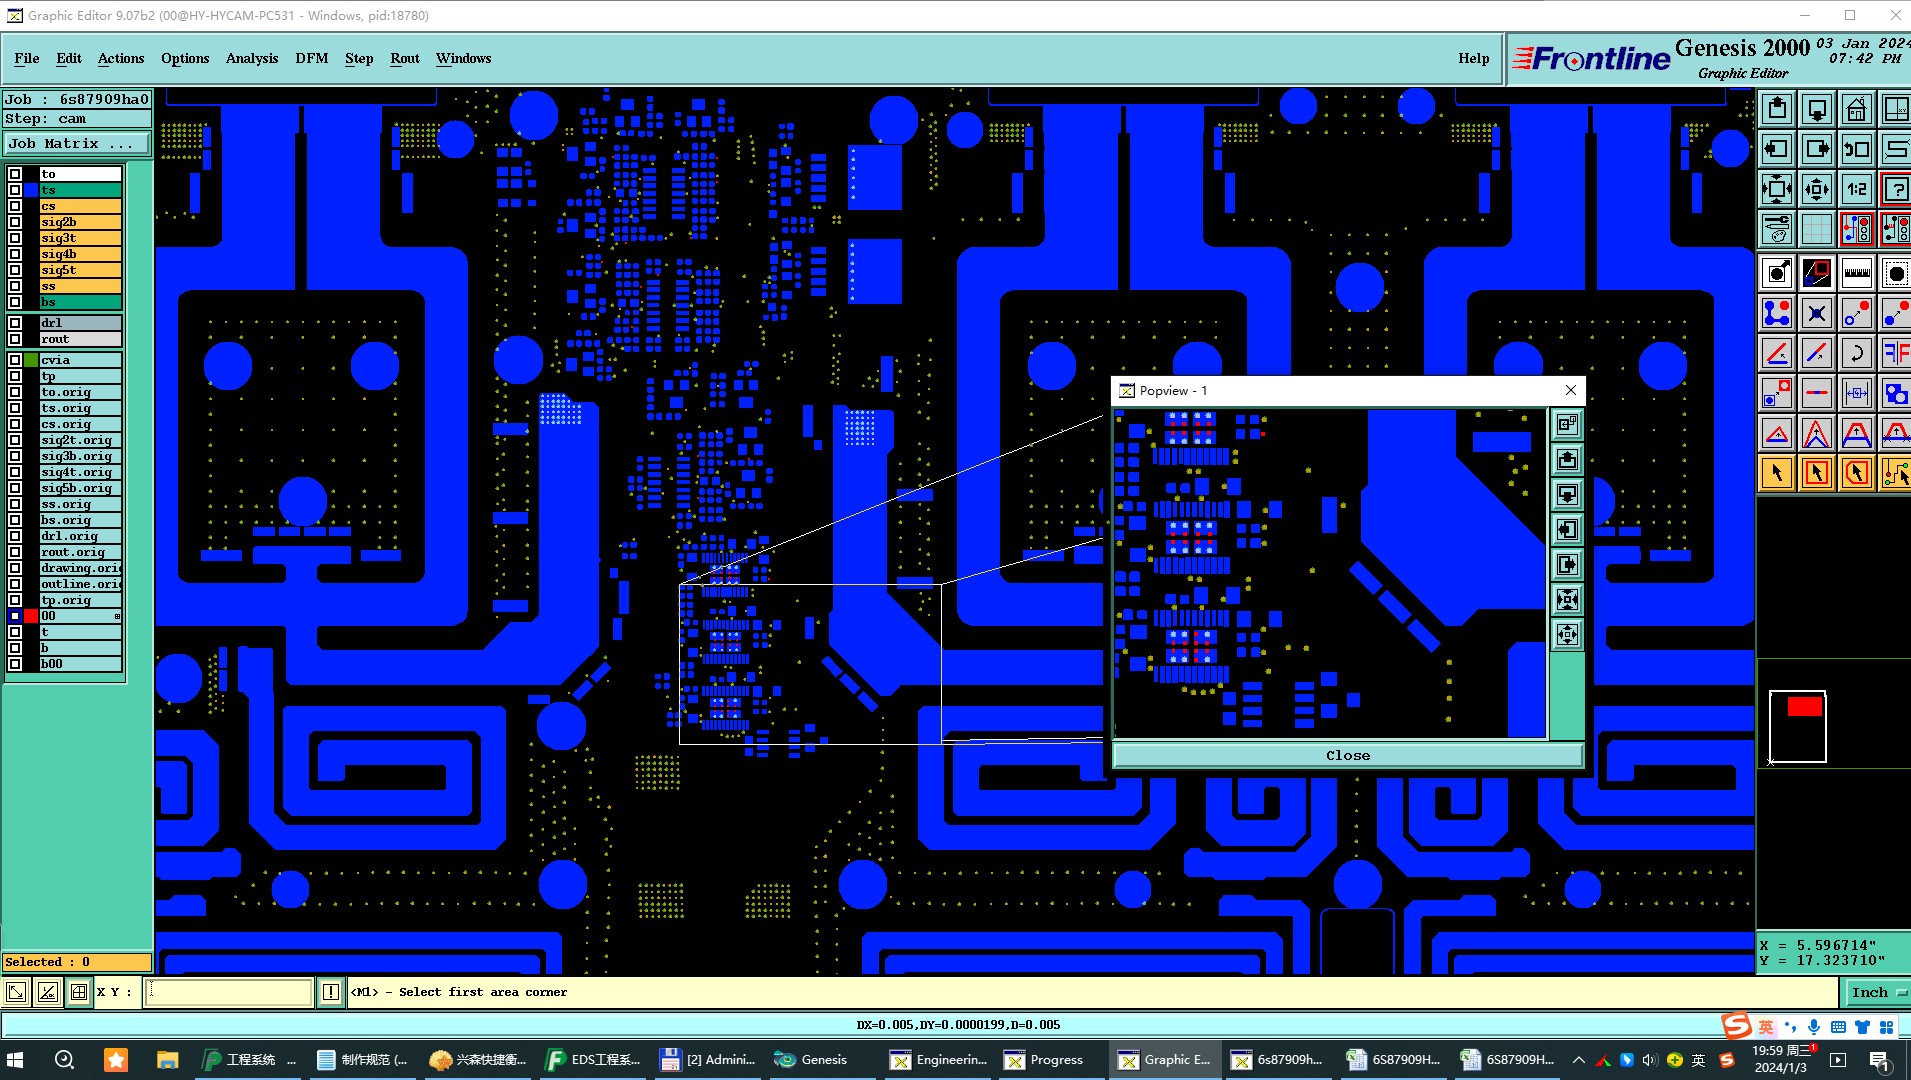Open the DFM menu
The image size is (1911, 1080).
(312, 58)
